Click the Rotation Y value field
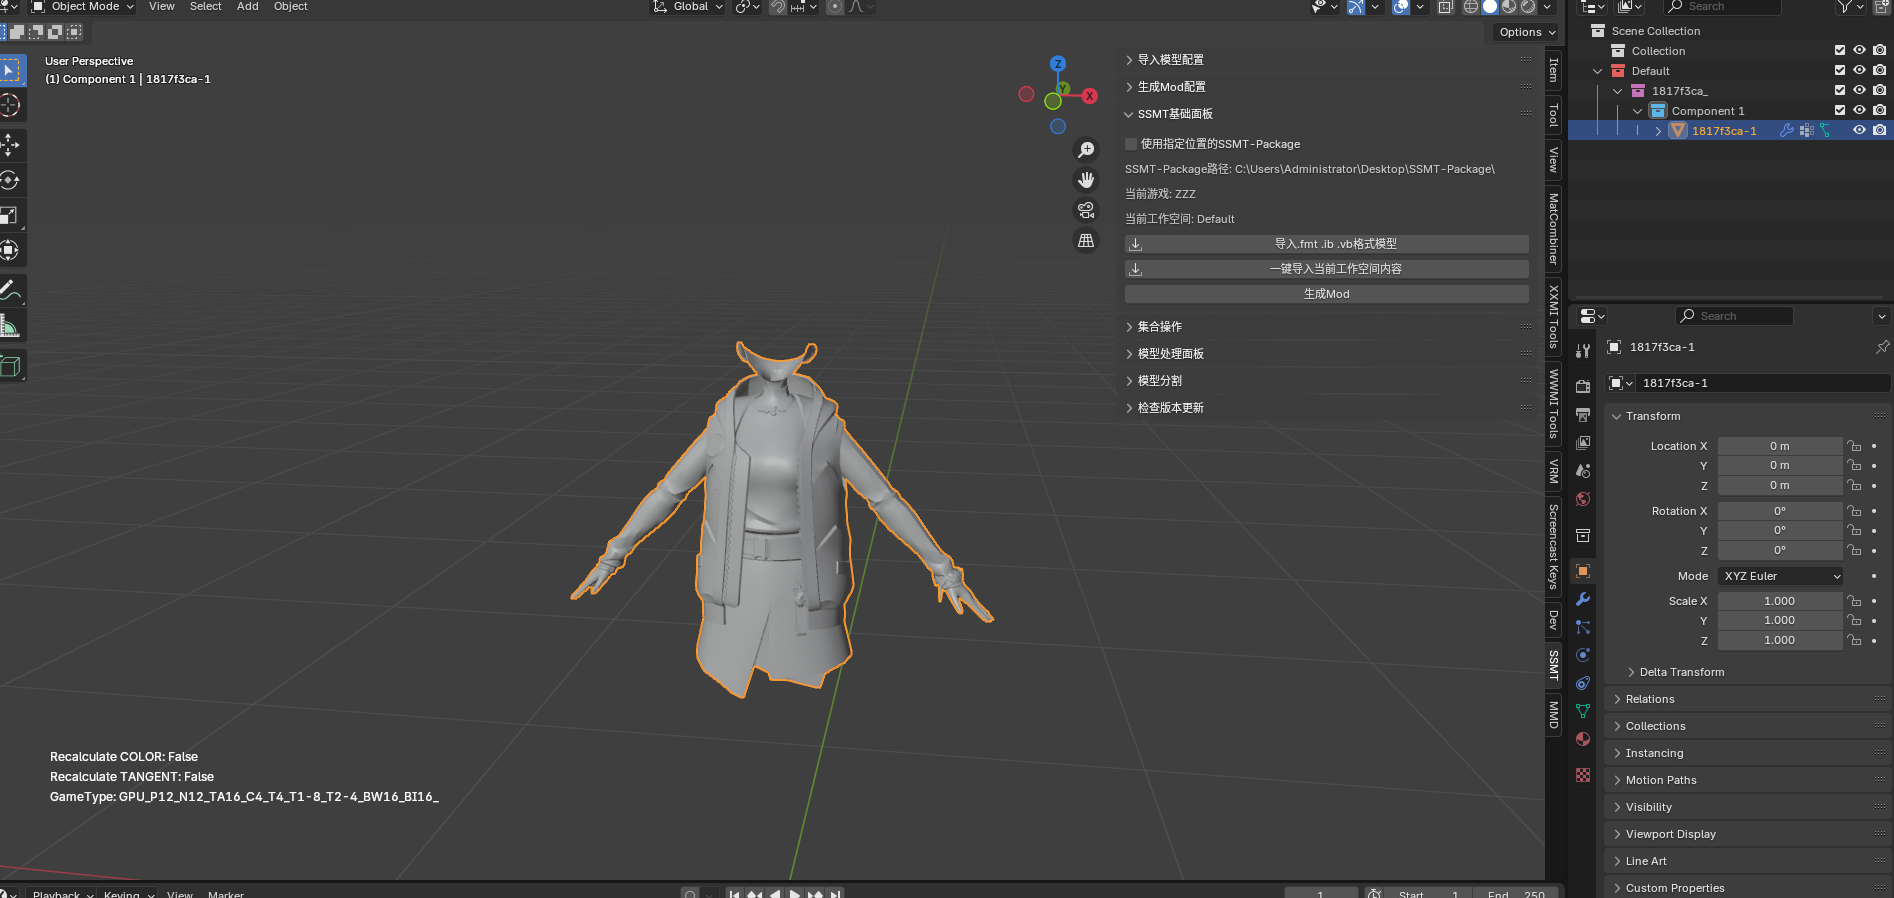This screenshot has height=898, width=1894. pos(1780,530)
